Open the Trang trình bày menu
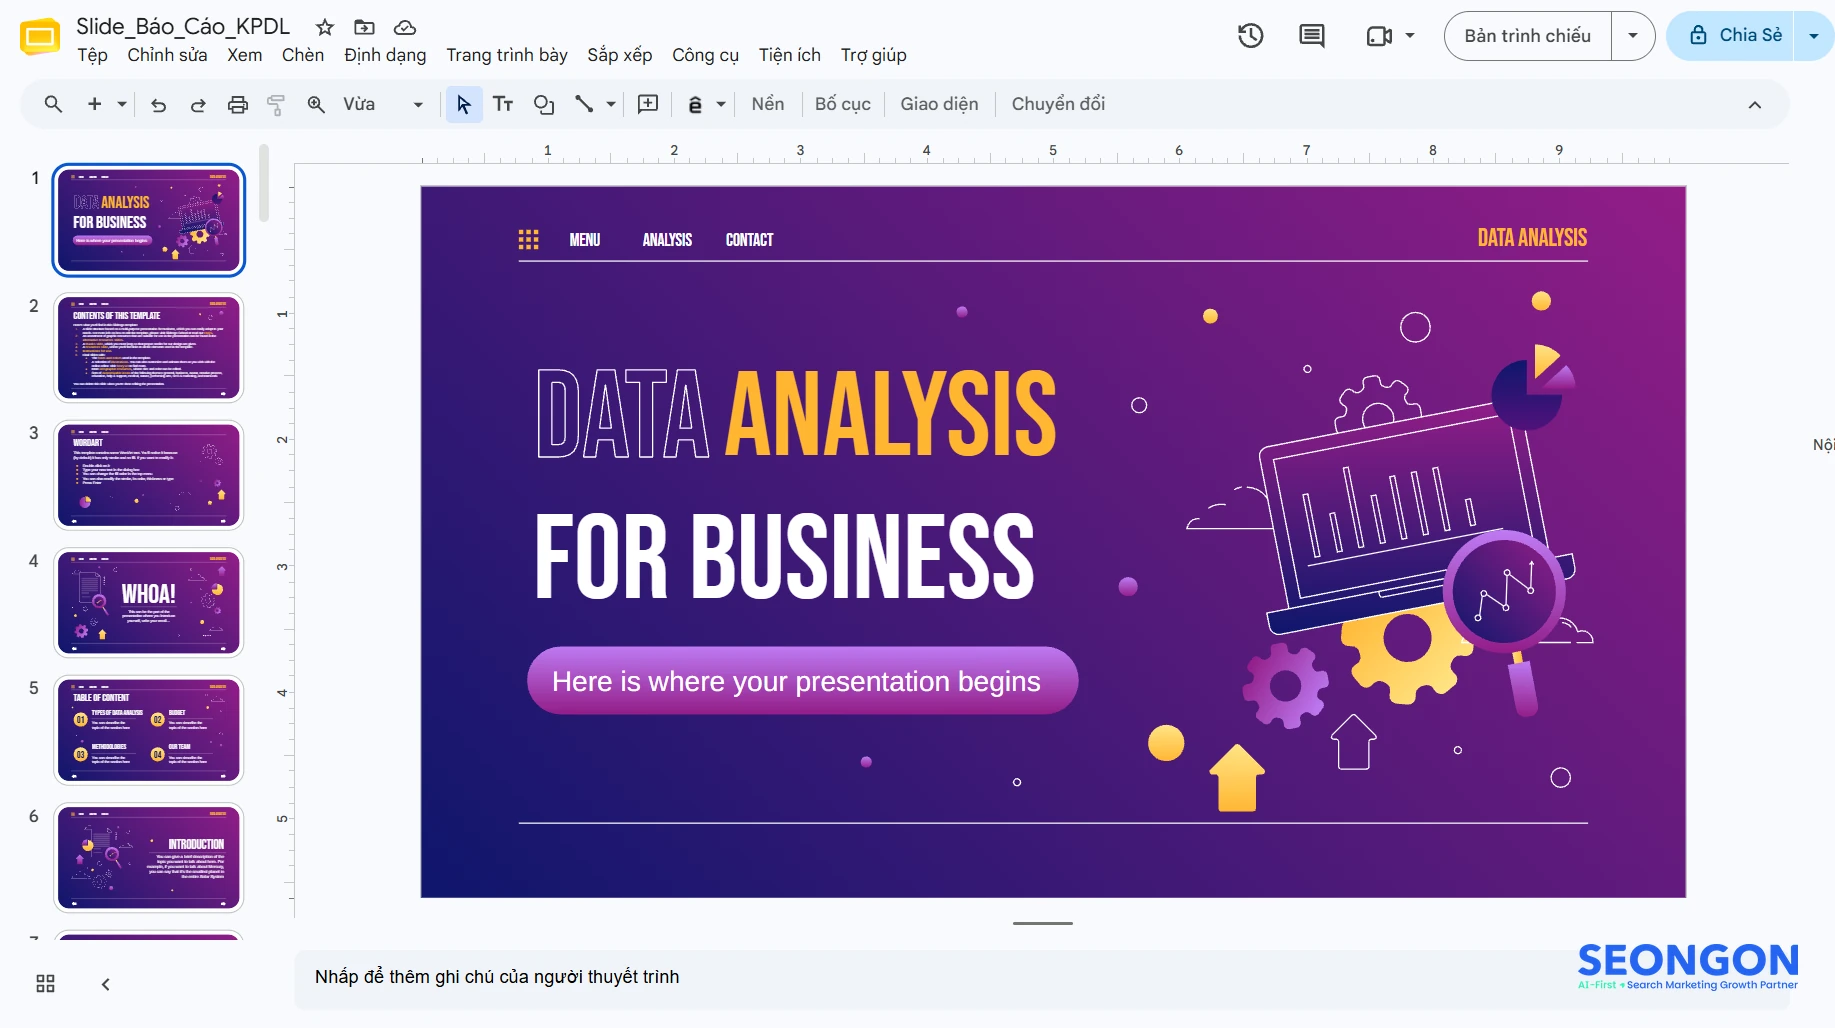Image resolution: width=1835 pixels, height=1028 pixels. tap(507, 55)
